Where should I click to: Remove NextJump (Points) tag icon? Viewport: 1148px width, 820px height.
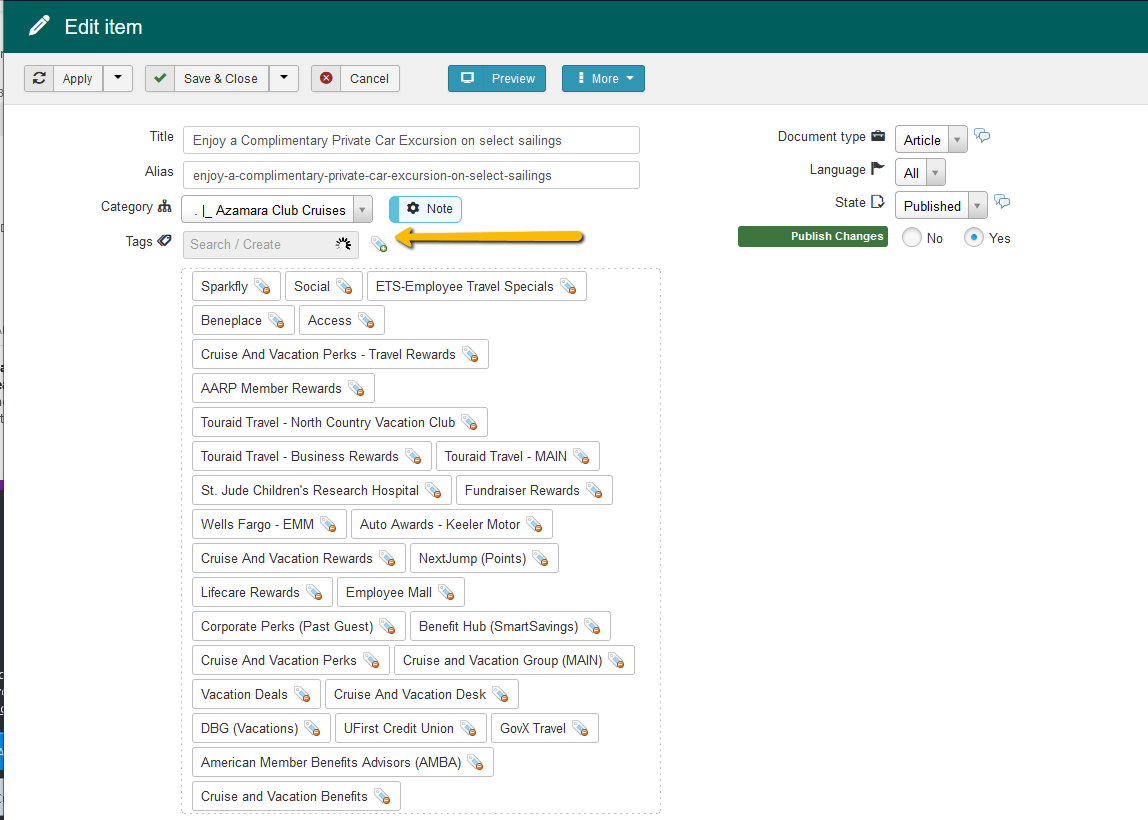pos(540,558)
